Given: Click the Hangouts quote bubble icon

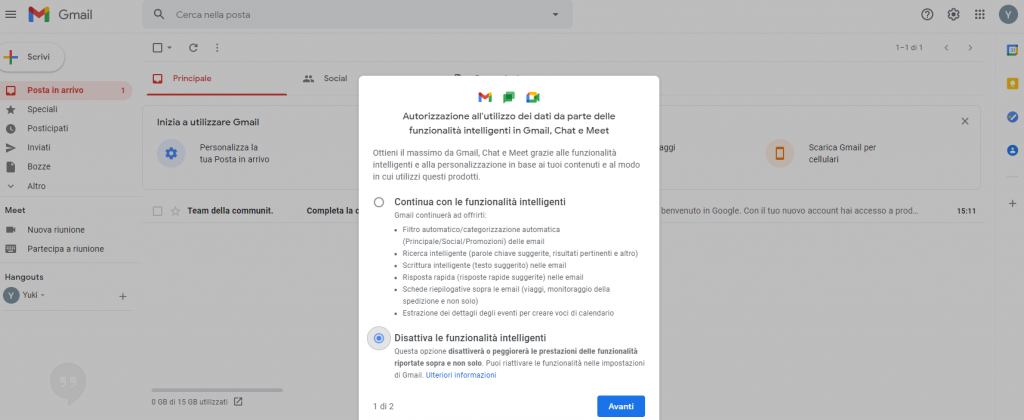Looking at the screenshot, I should (x=68, y=381).
